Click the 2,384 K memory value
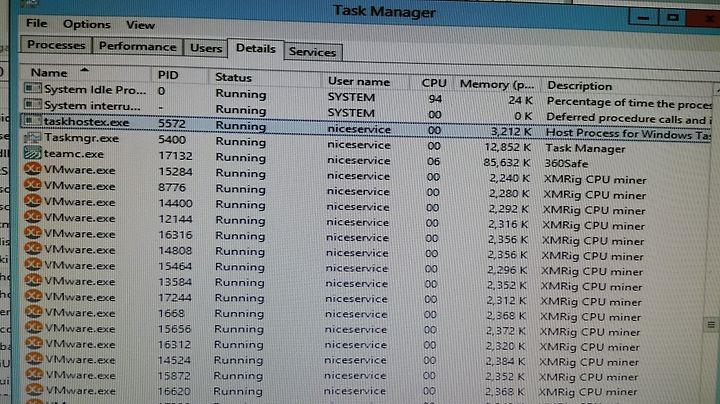720x404 pixels. tap(505, 362)
